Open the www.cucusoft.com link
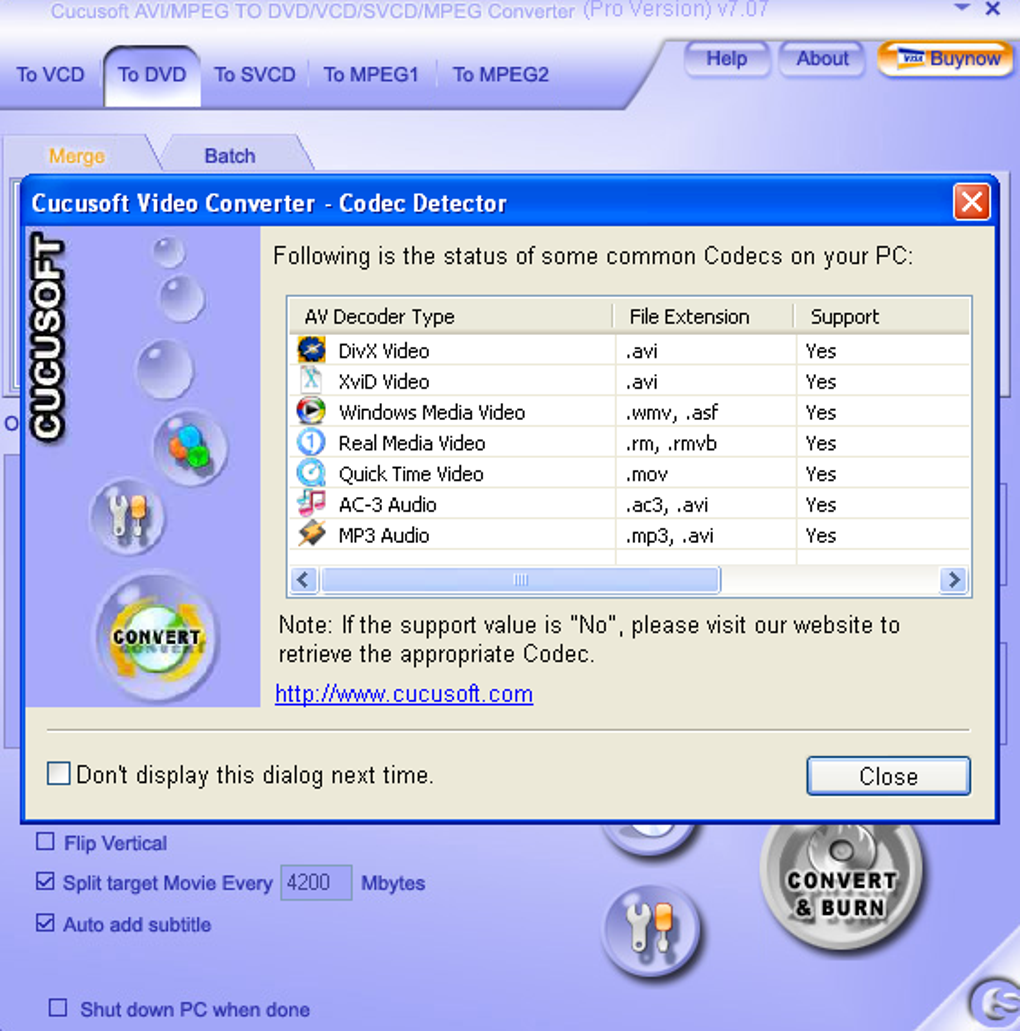1020x1031 pixels. [404, 694]
